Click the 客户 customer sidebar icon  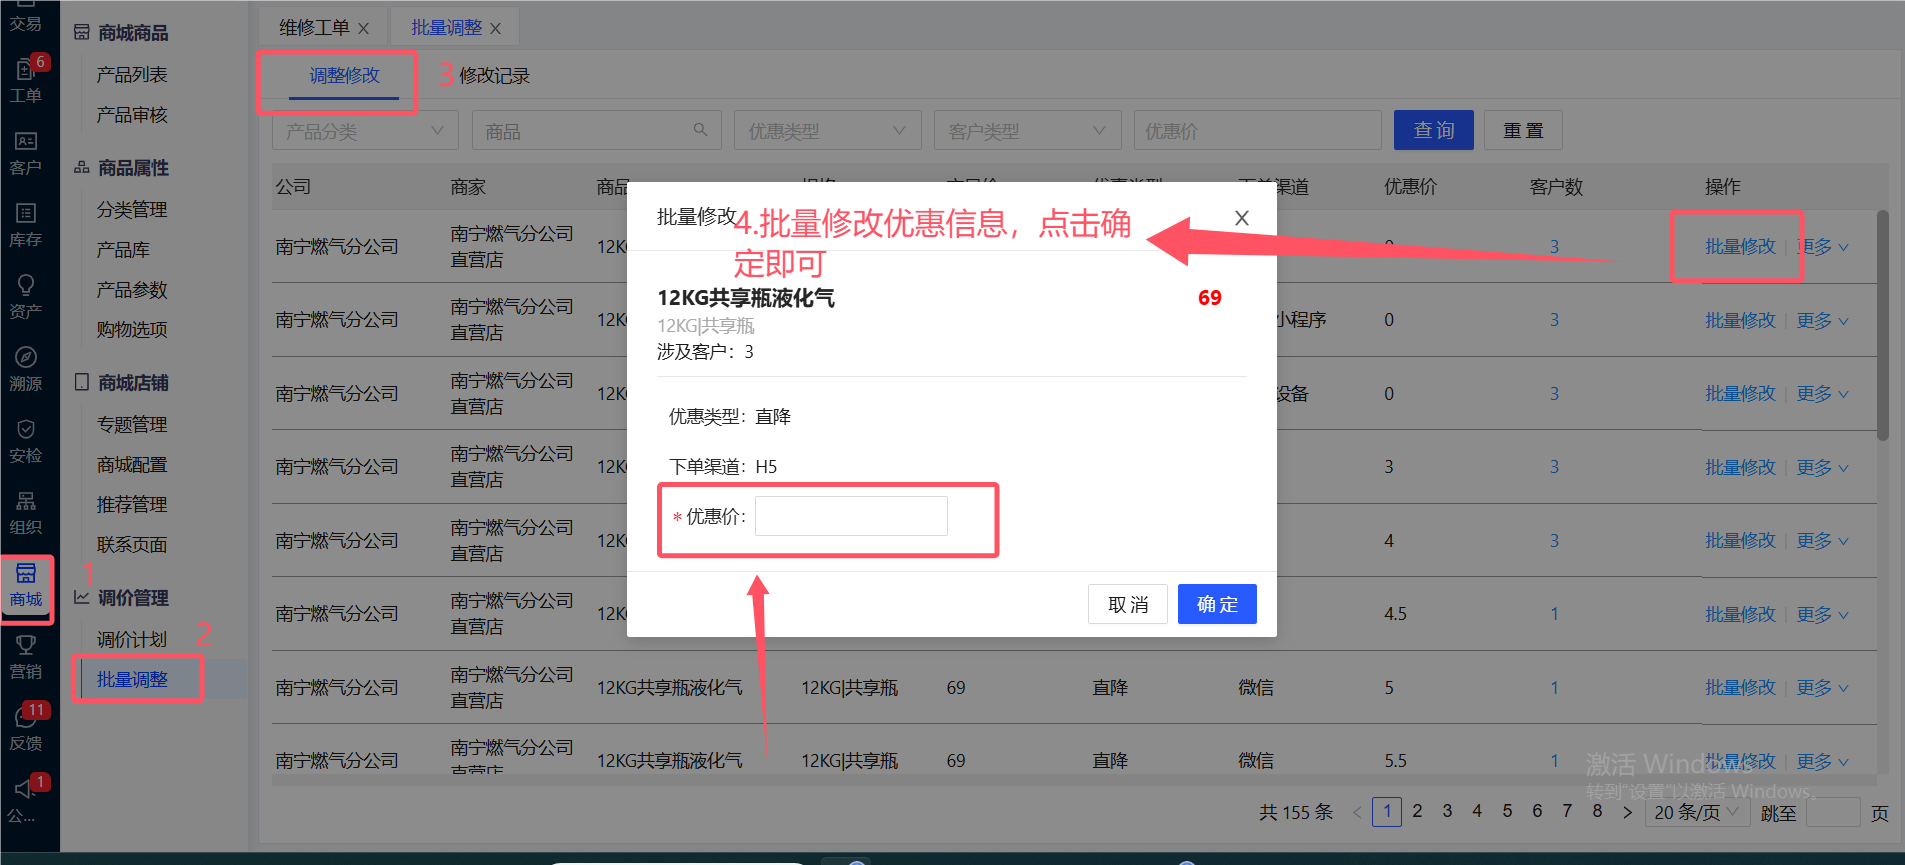[26, 152]
